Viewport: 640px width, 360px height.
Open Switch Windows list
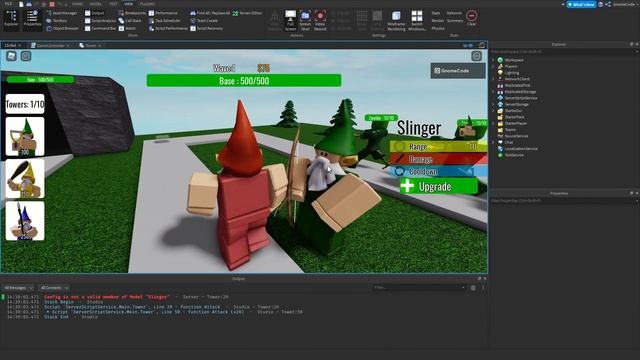pyautogui.click(x=417, y=20)
